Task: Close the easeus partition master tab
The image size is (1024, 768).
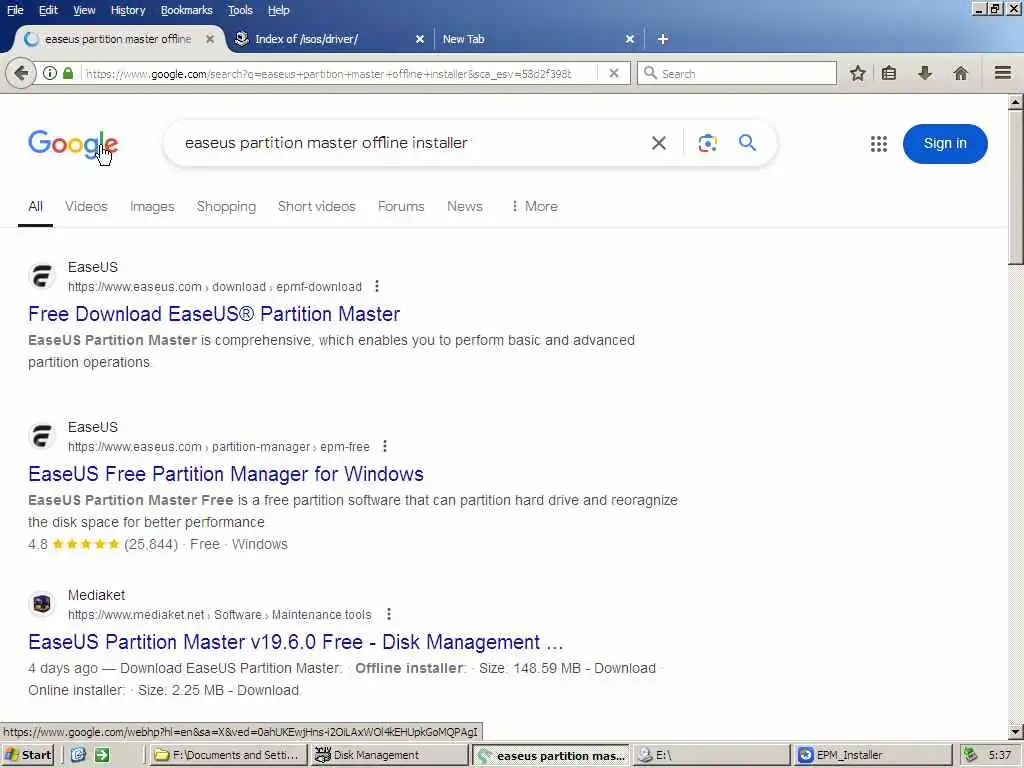Action: pos(210,39)
